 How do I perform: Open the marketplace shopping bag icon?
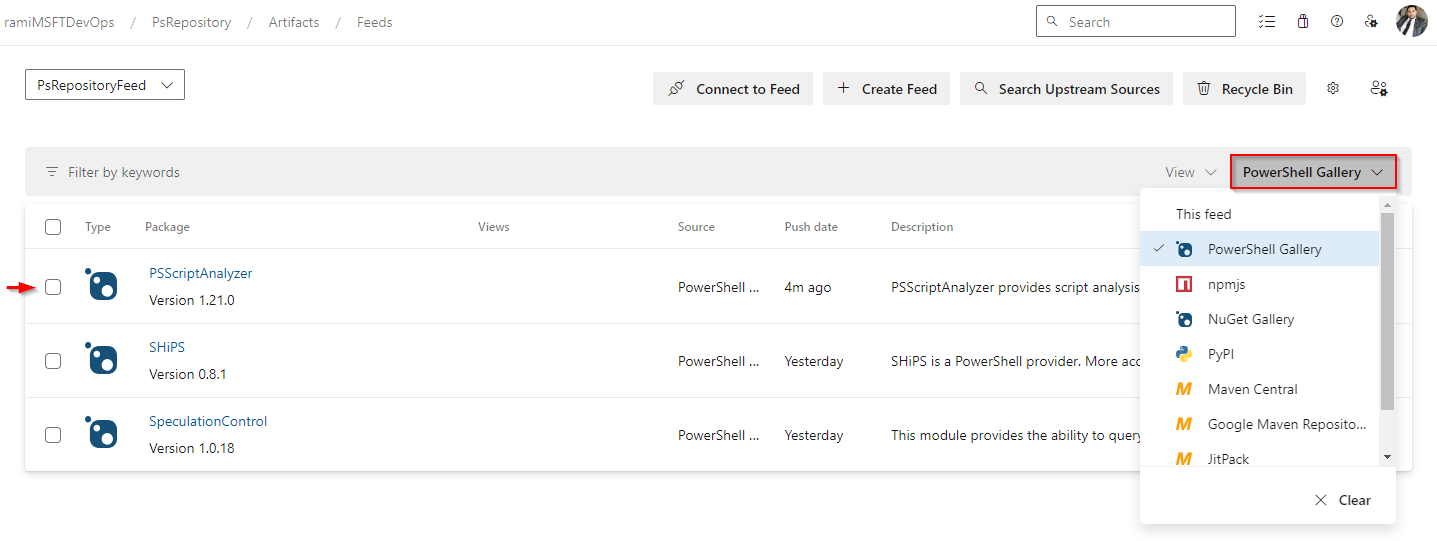click(1302, 21)
